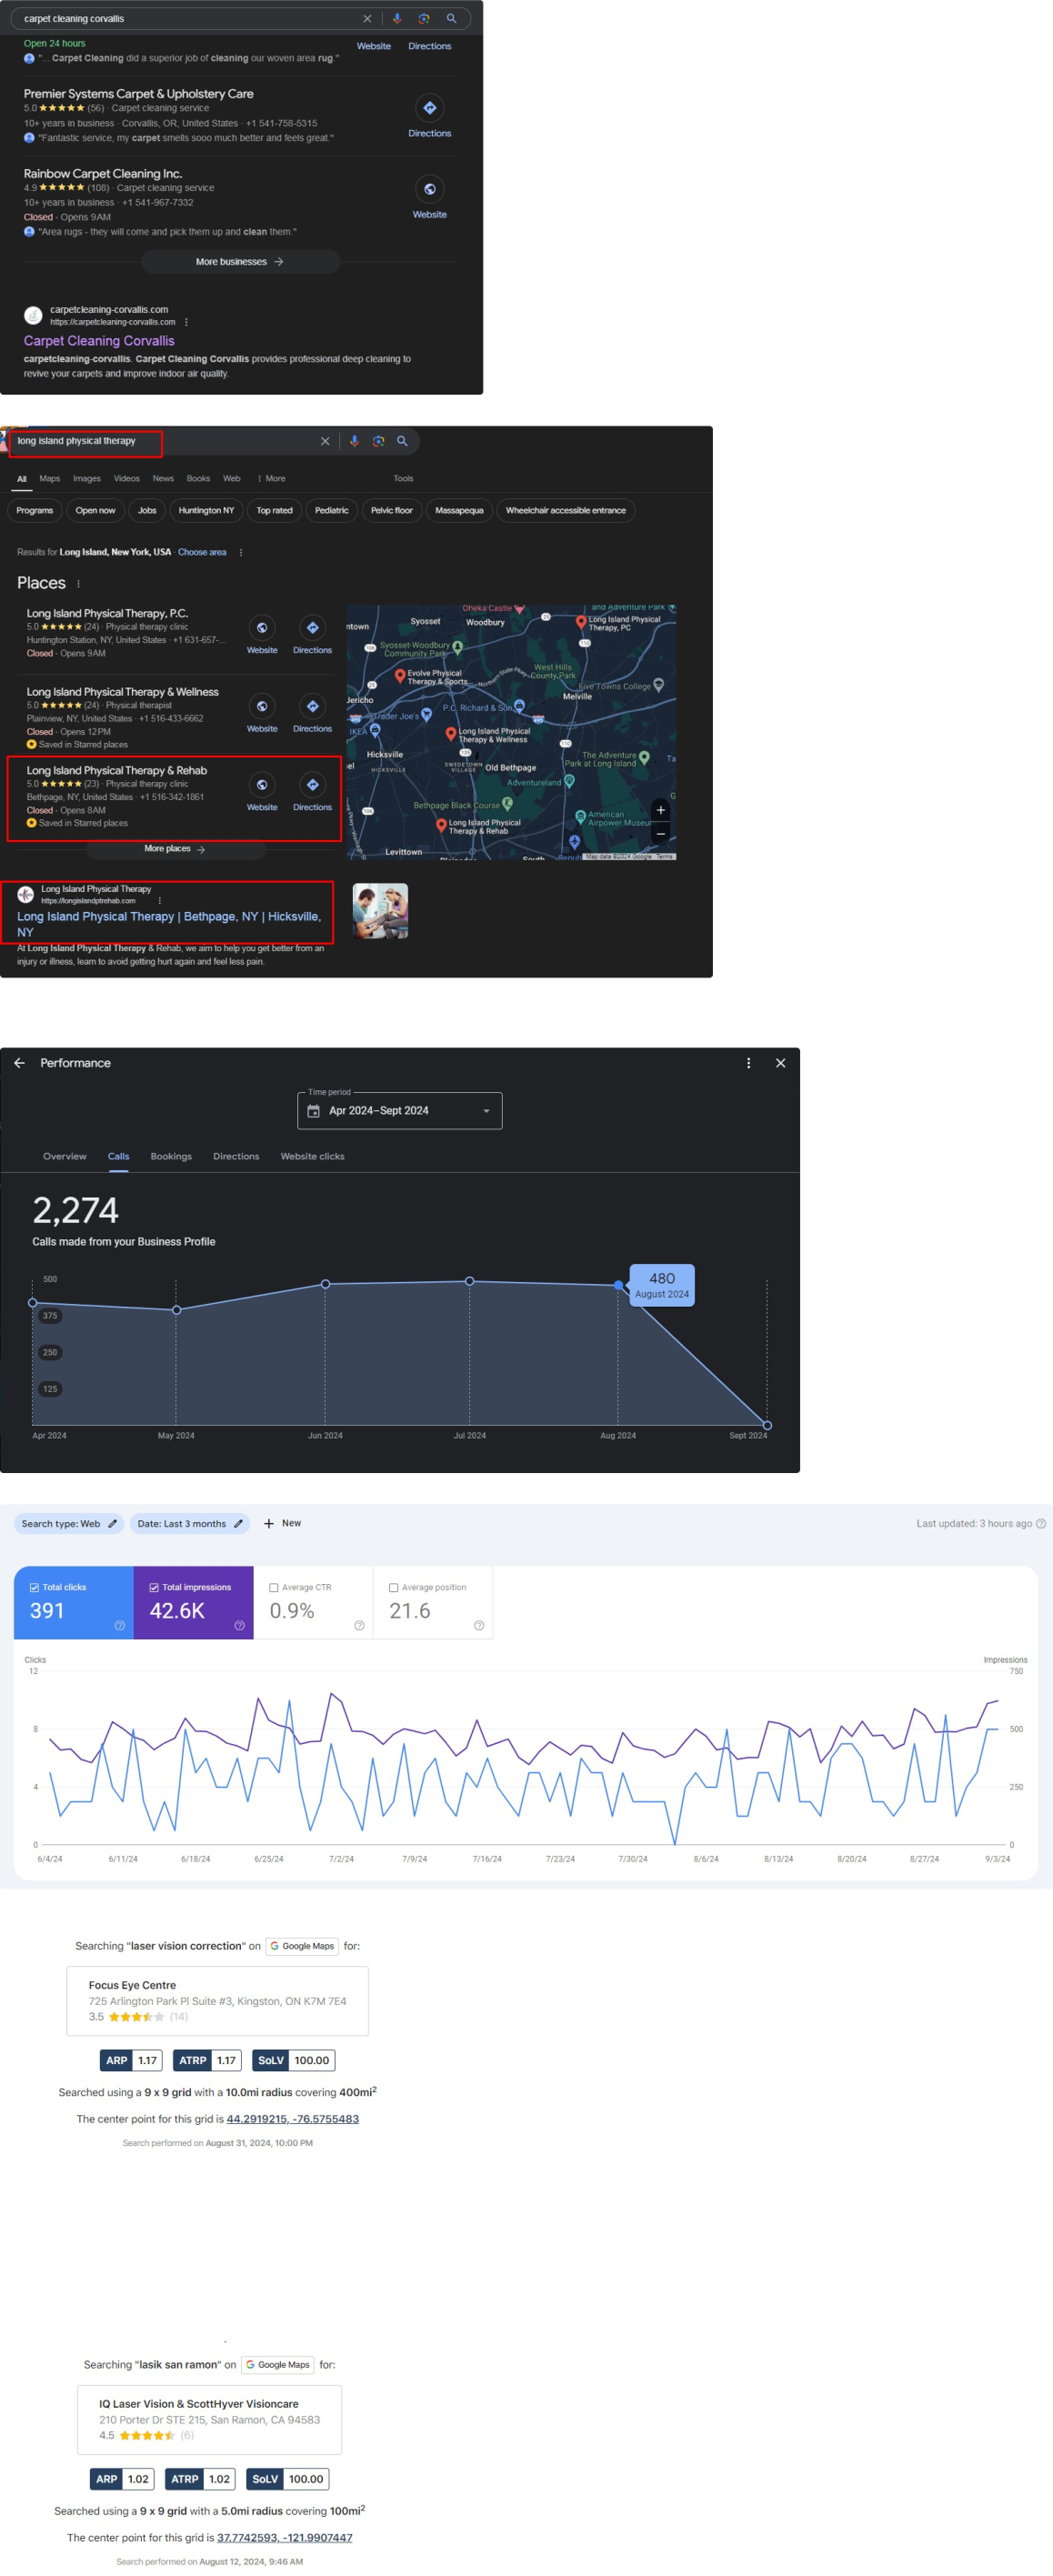This screenshot has height=2576, width=1053.
Task: Open center point link 44.2919215, -76.5755483
Action: 293,2118
